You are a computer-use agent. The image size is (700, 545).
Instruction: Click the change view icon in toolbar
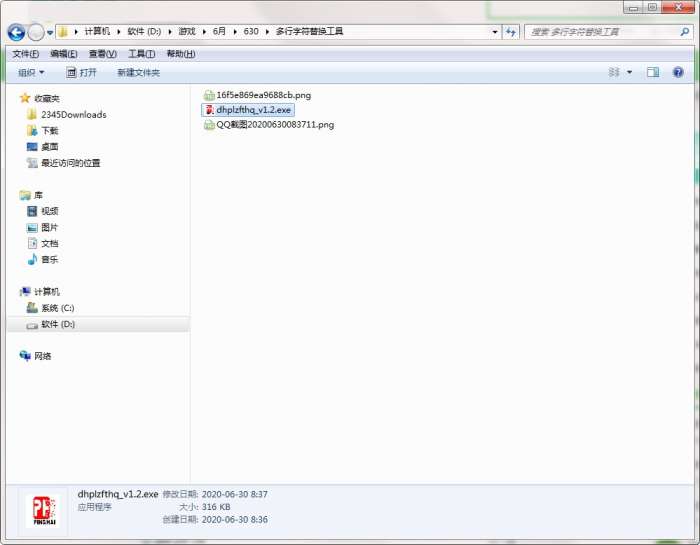point(614,72)
